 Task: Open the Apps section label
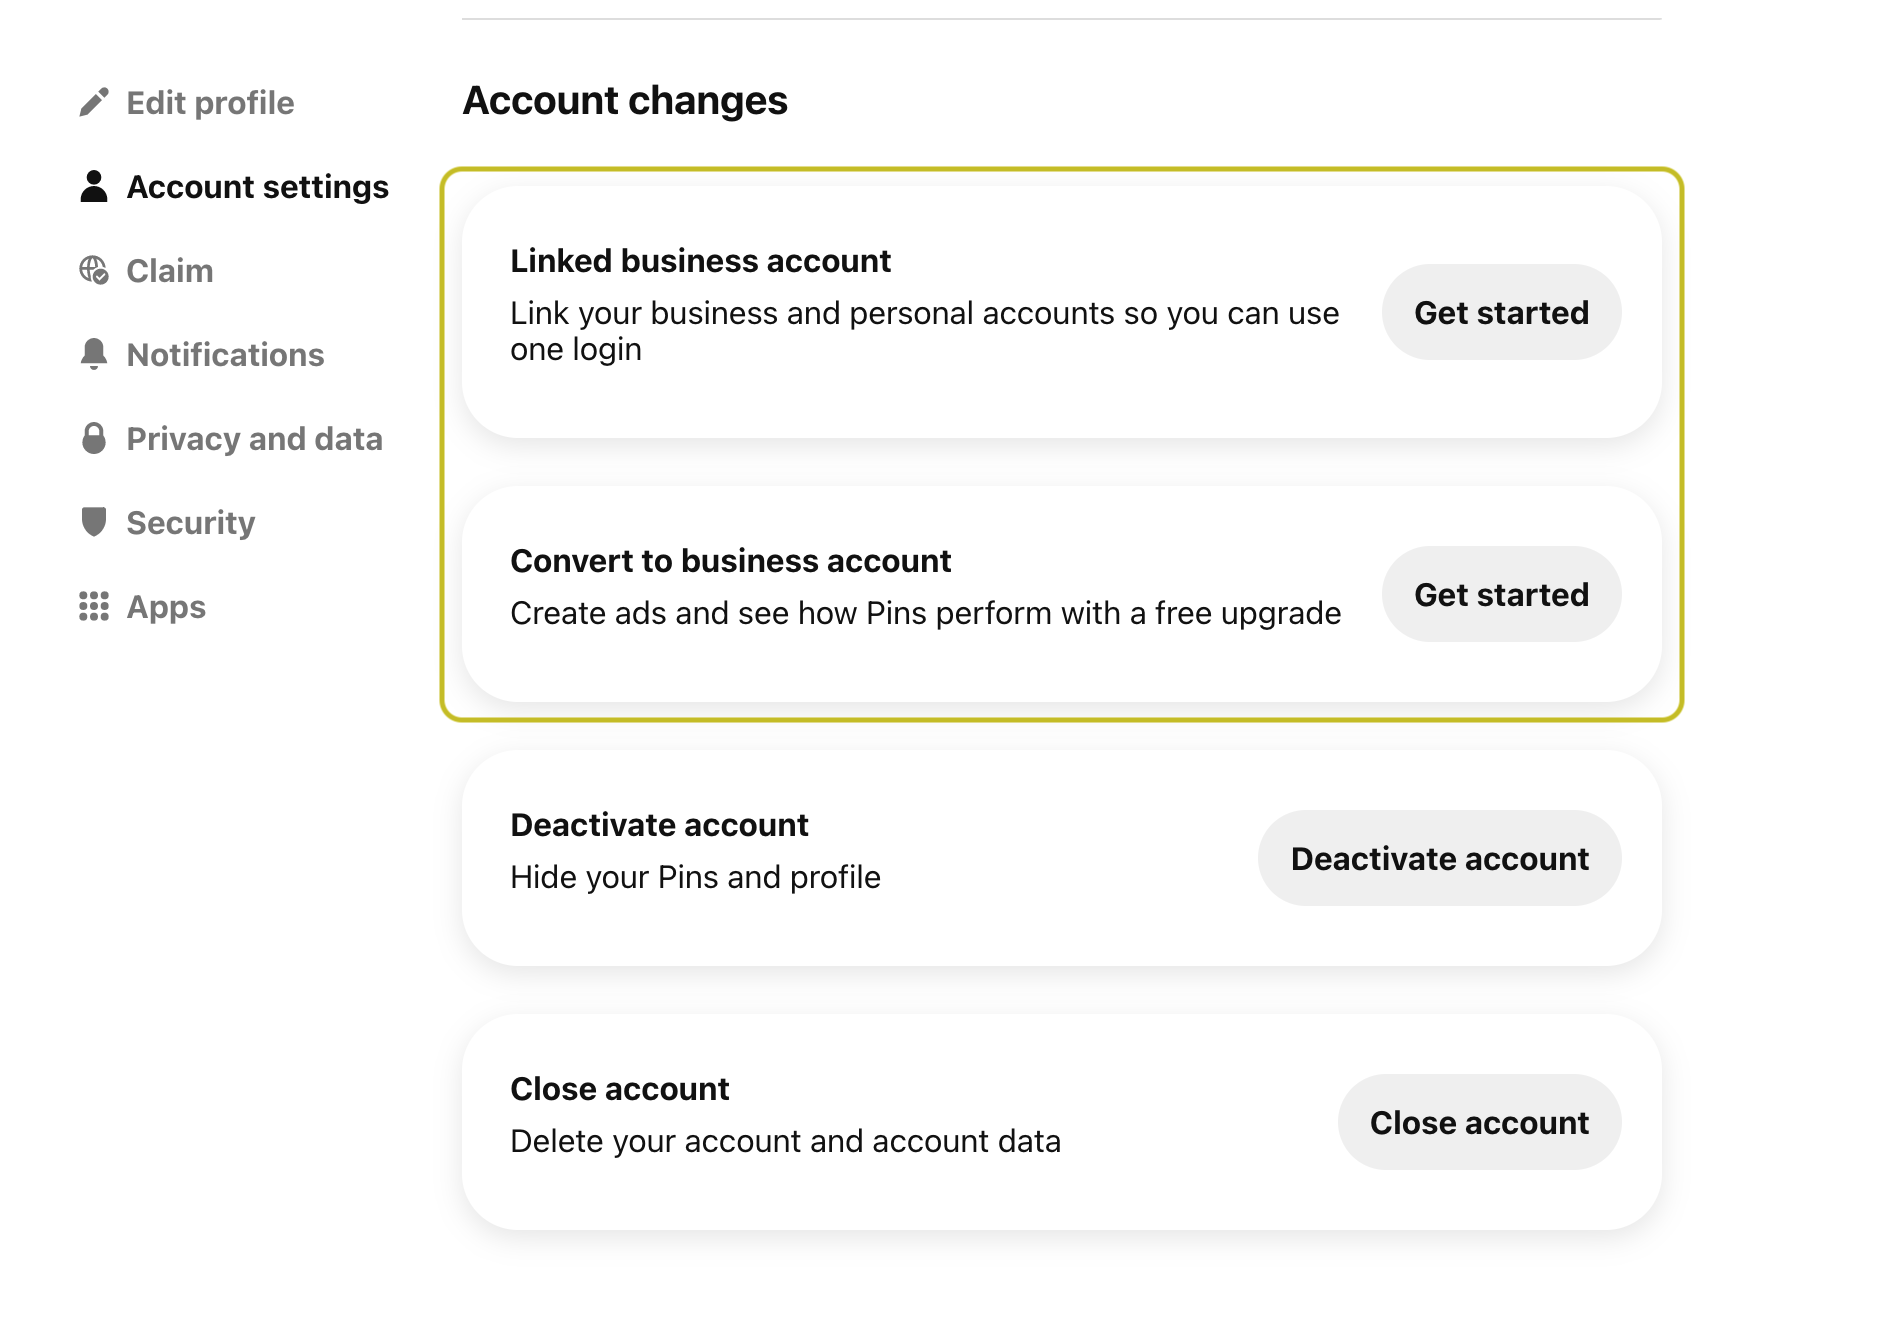click(166, 607)
